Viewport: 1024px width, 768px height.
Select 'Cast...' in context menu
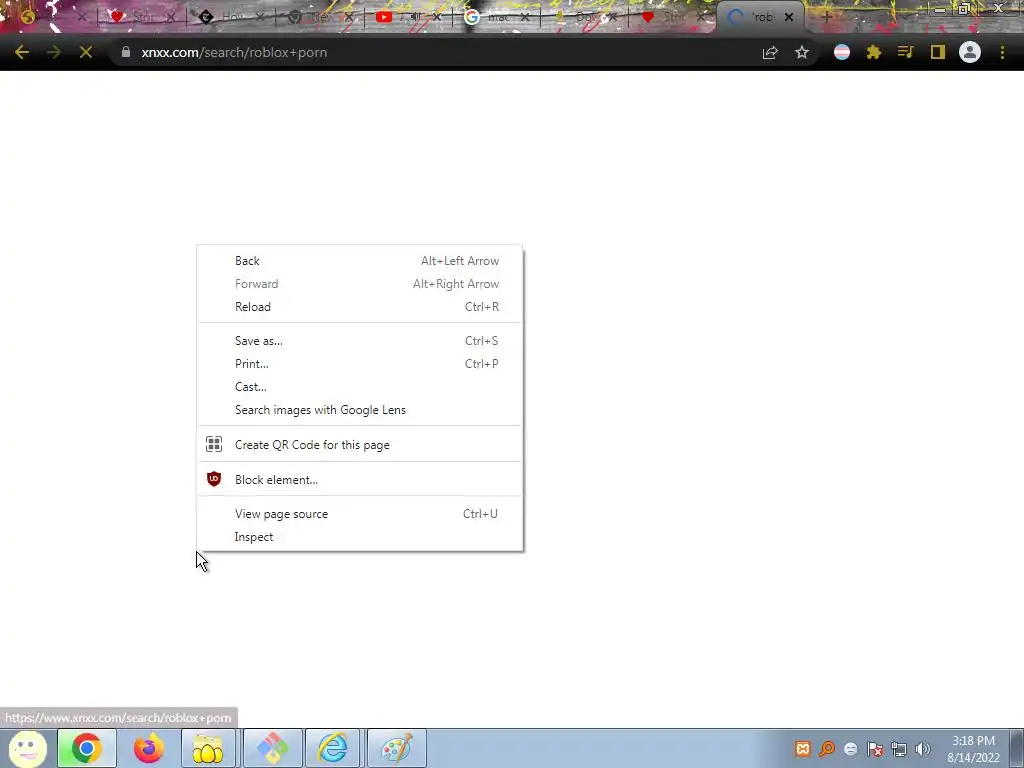359,387
